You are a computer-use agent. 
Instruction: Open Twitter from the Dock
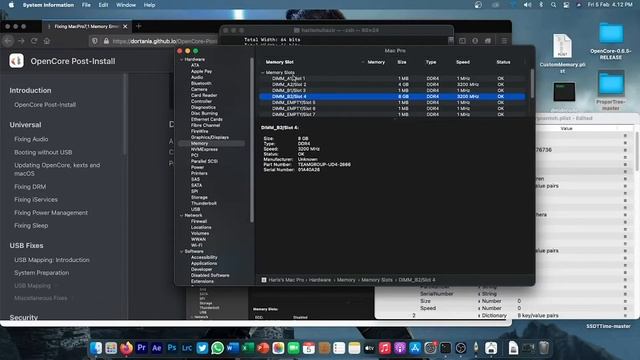[x=202, y=348]
